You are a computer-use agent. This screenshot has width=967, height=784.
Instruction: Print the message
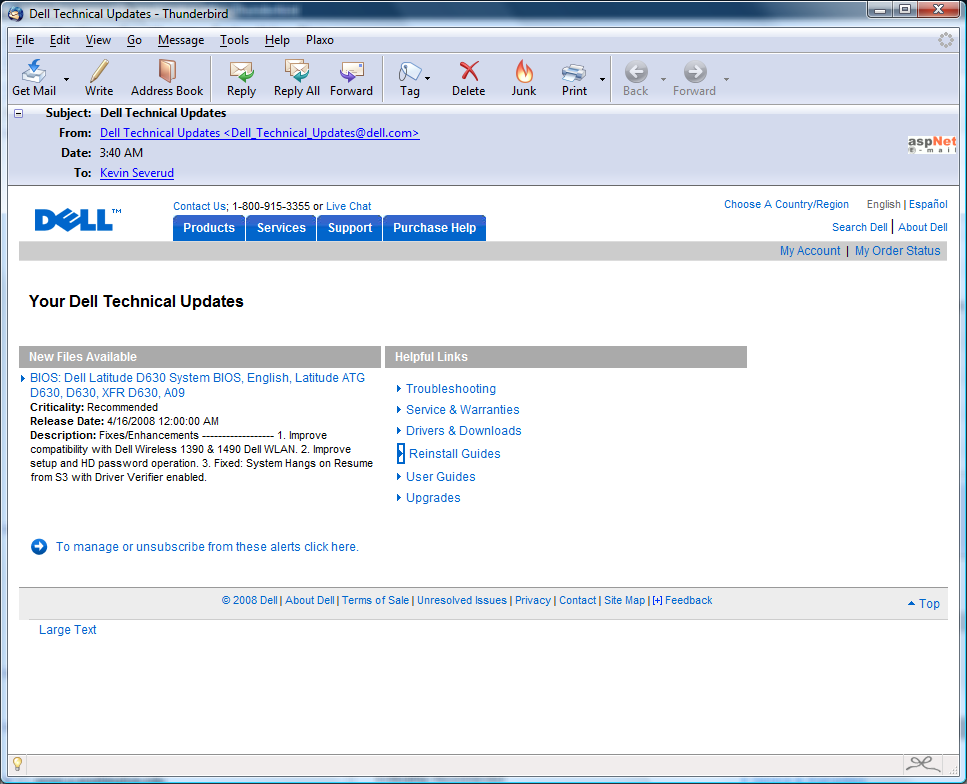tap(574, 78)
